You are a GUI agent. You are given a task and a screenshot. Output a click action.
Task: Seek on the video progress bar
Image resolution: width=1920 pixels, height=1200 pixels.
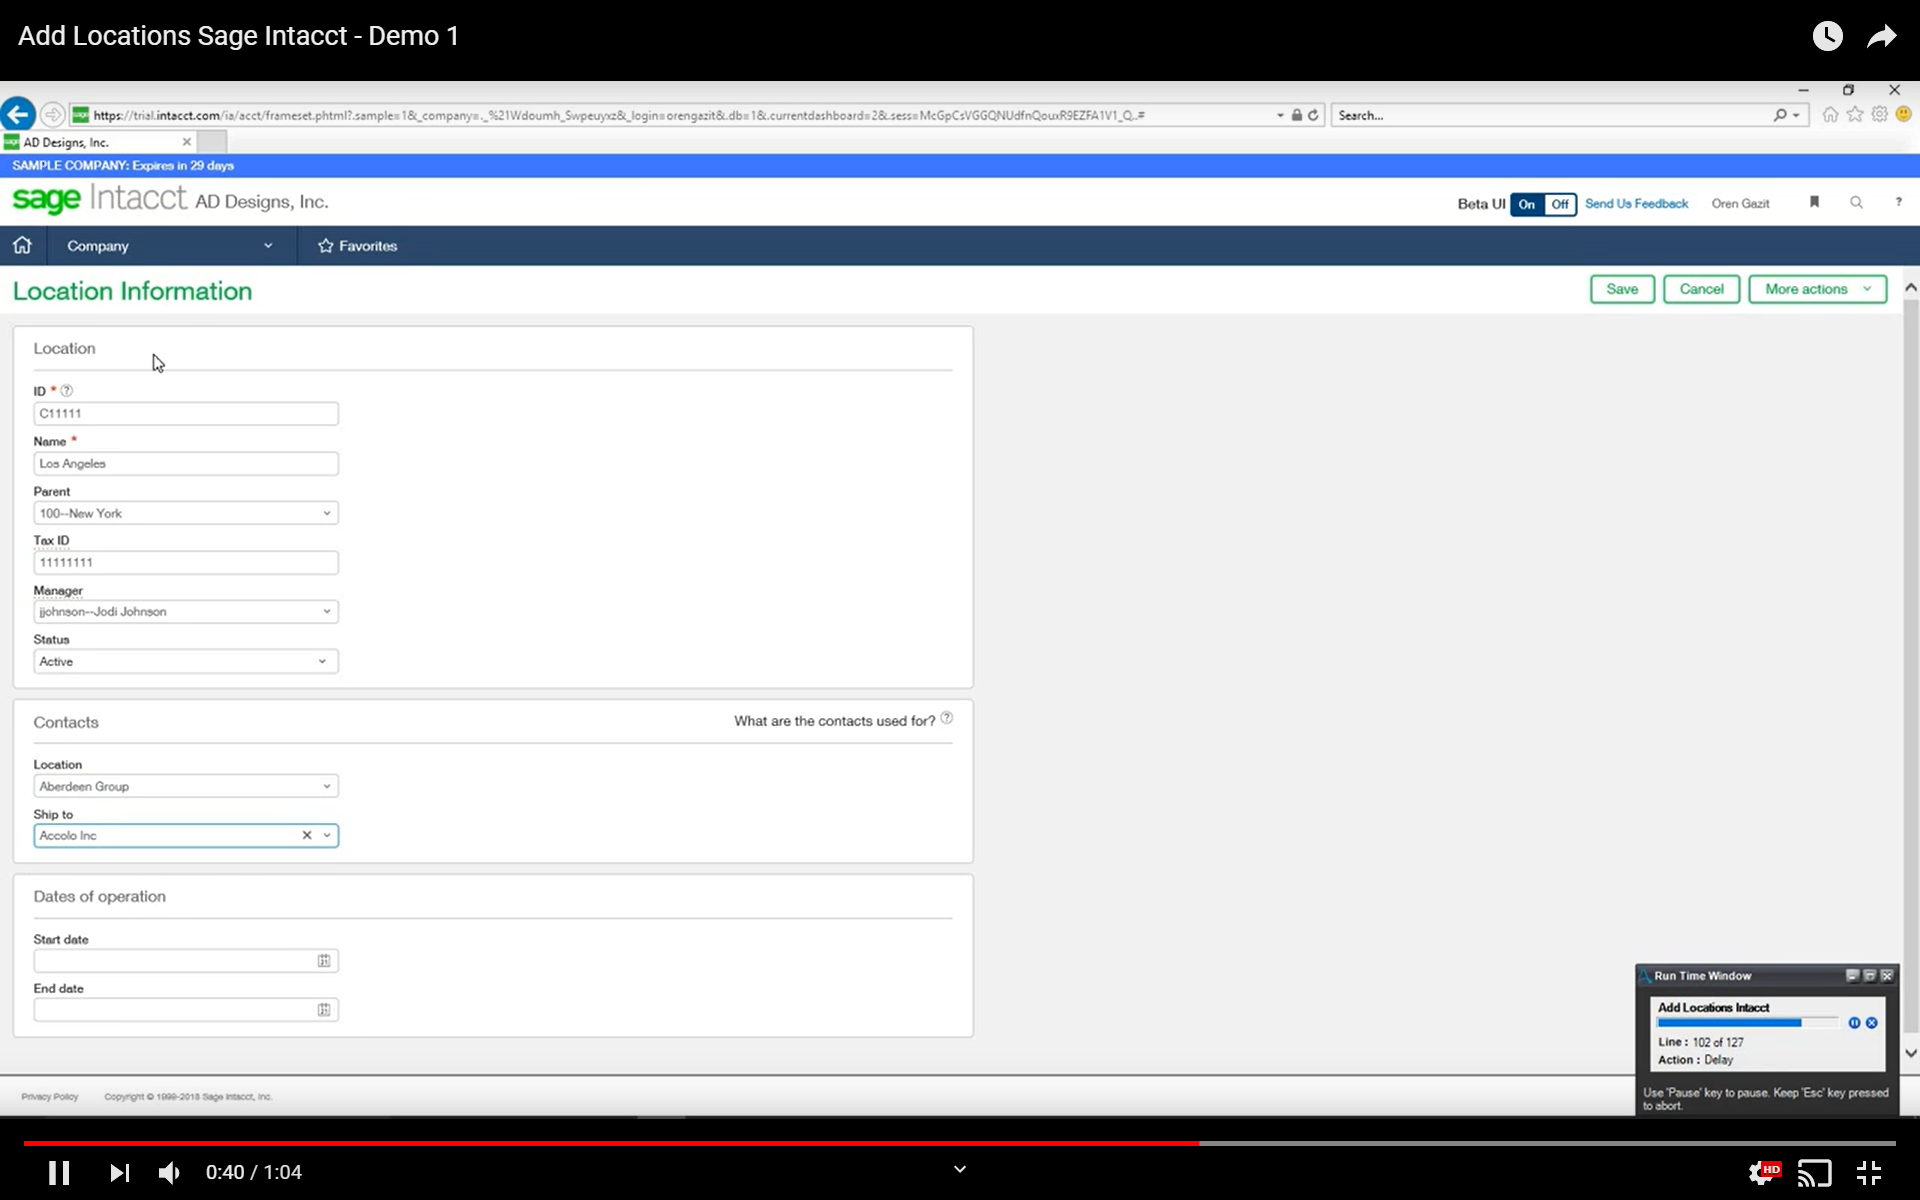tap(960, 1142)
